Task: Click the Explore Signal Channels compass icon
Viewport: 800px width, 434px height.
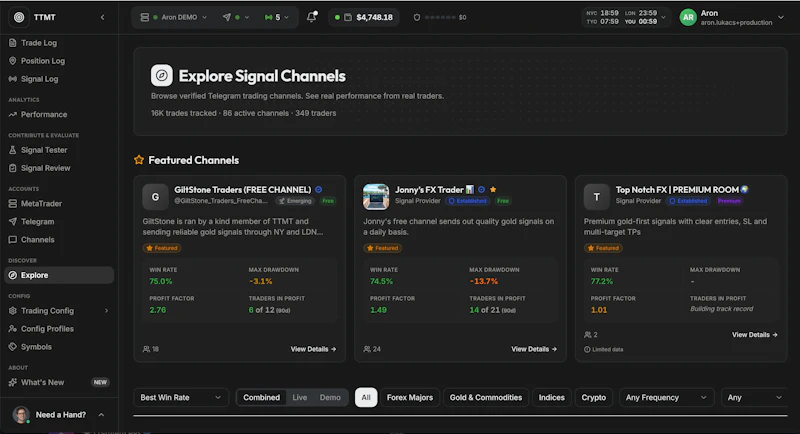Action: coord(162,75)
